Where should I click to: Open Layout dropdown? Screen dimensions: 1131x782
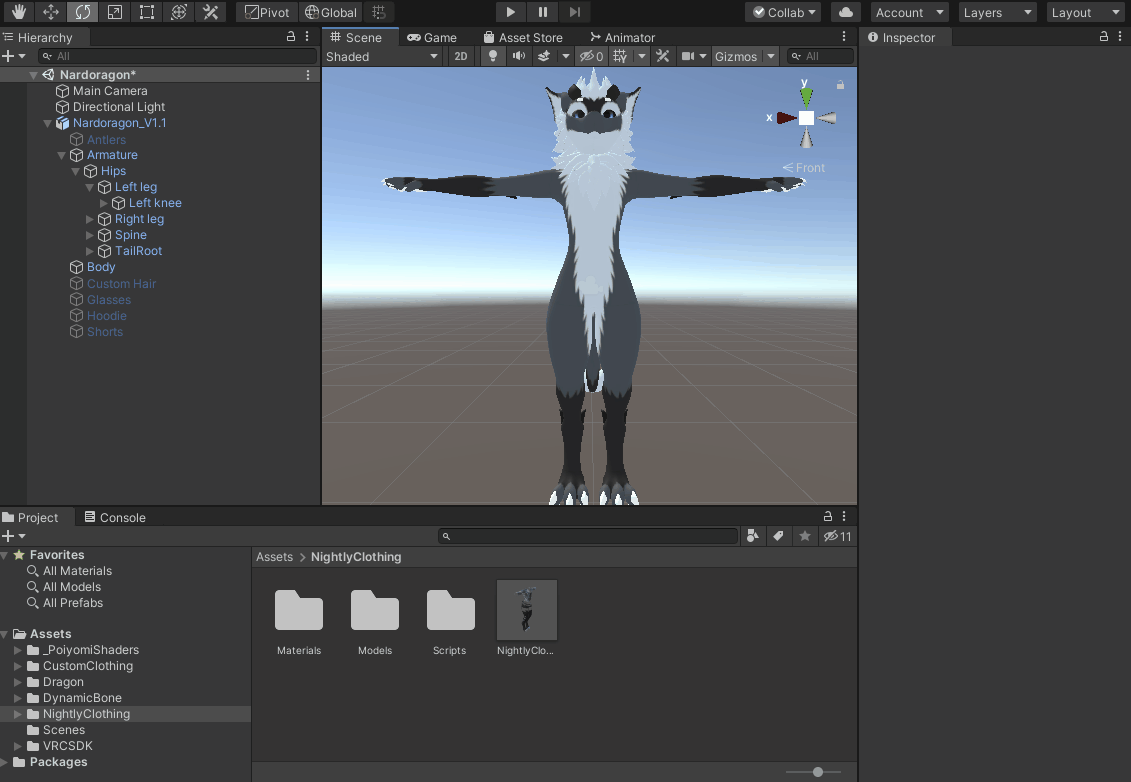click(1086, 12)
